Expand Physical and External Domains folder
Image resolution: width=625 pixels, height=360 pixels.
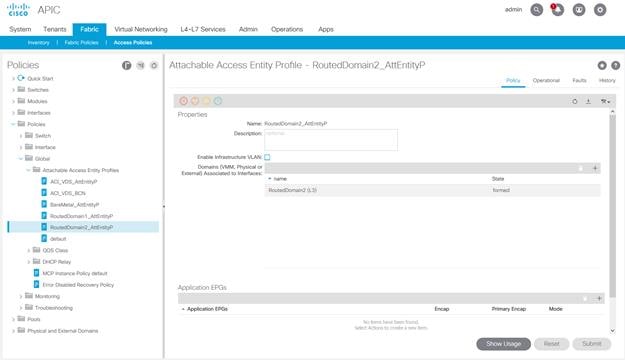click(x=13, y=331)
